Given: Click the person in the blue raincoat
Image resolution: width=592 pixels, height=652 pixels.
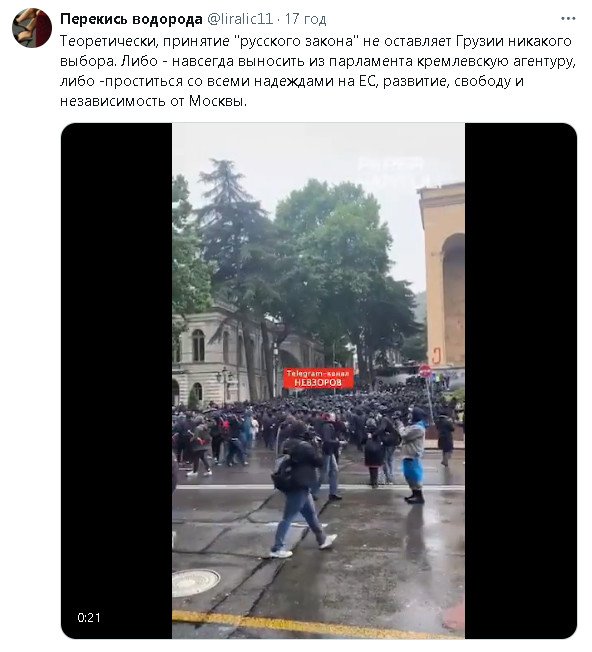Looking at the screenshot, I should coord(412,455).
